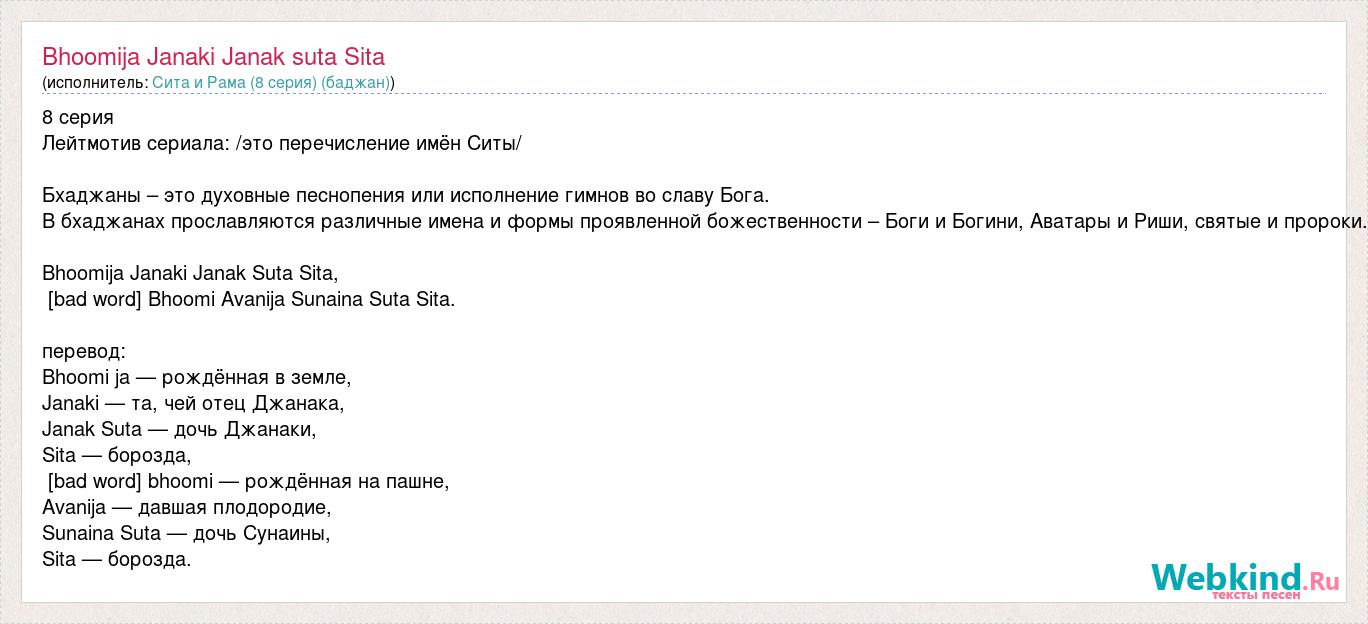Click the last 'Sita — борозда.' line
1368x624 pixels.
[116, 560]
